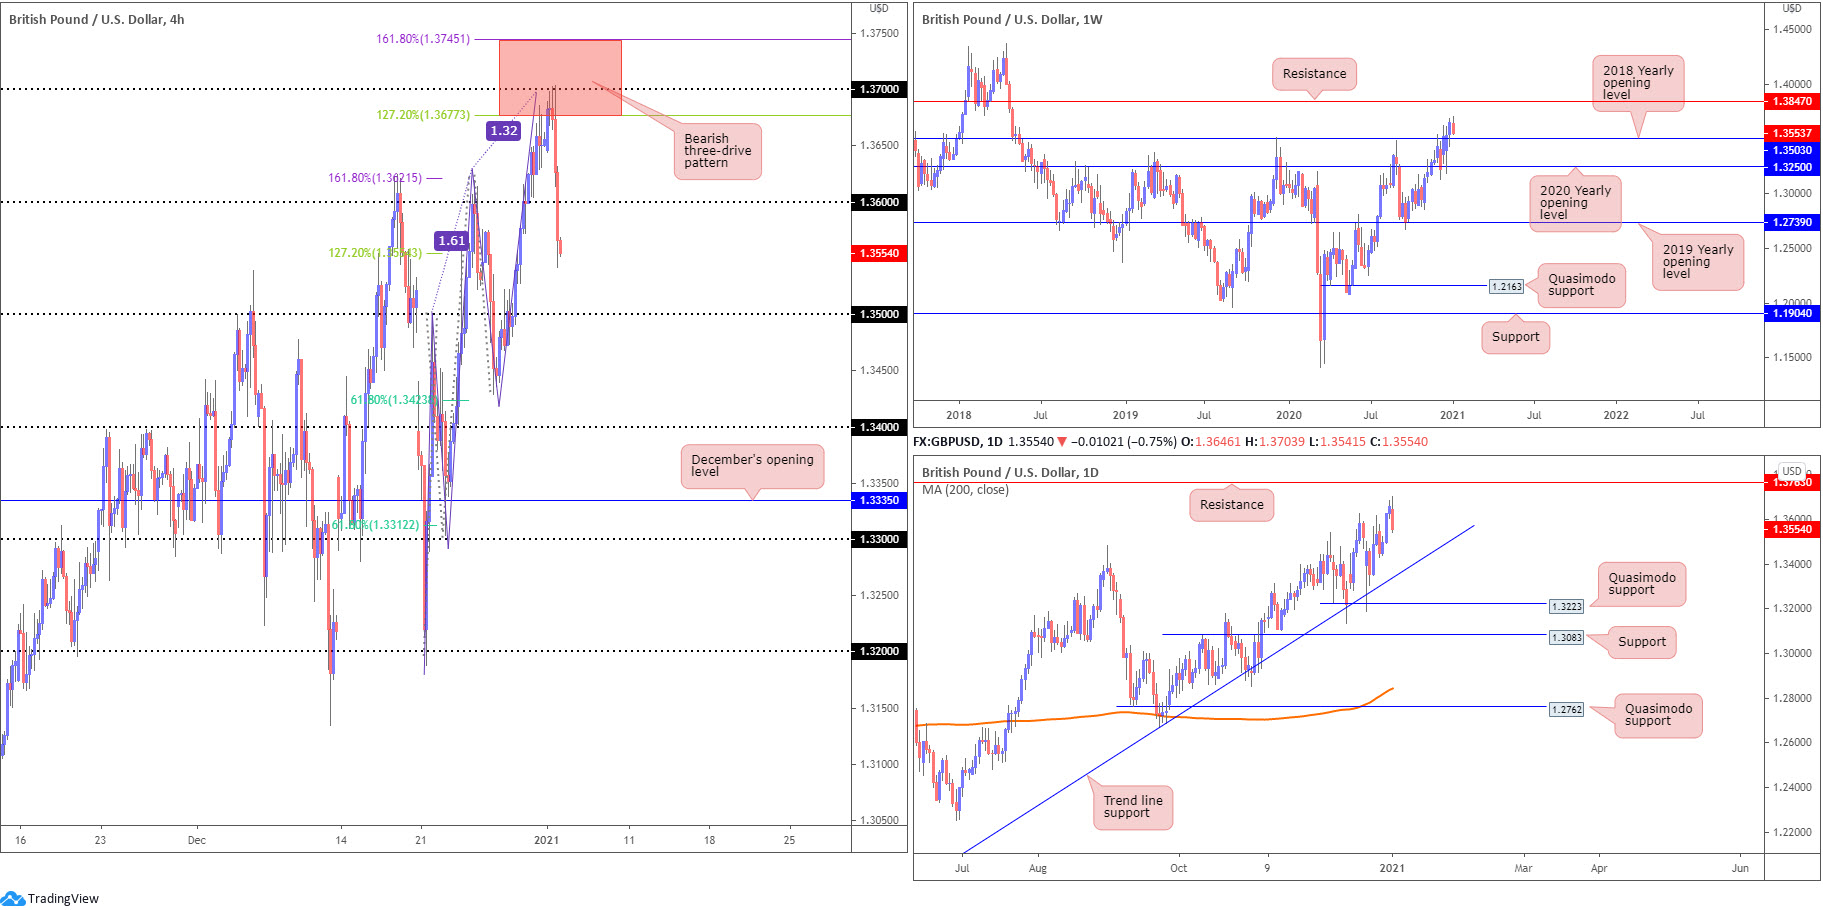This screenshot has width=1823, height=910.
Task: Click the '2019' label on weekly time axis
Action: tap(1125, 415)
